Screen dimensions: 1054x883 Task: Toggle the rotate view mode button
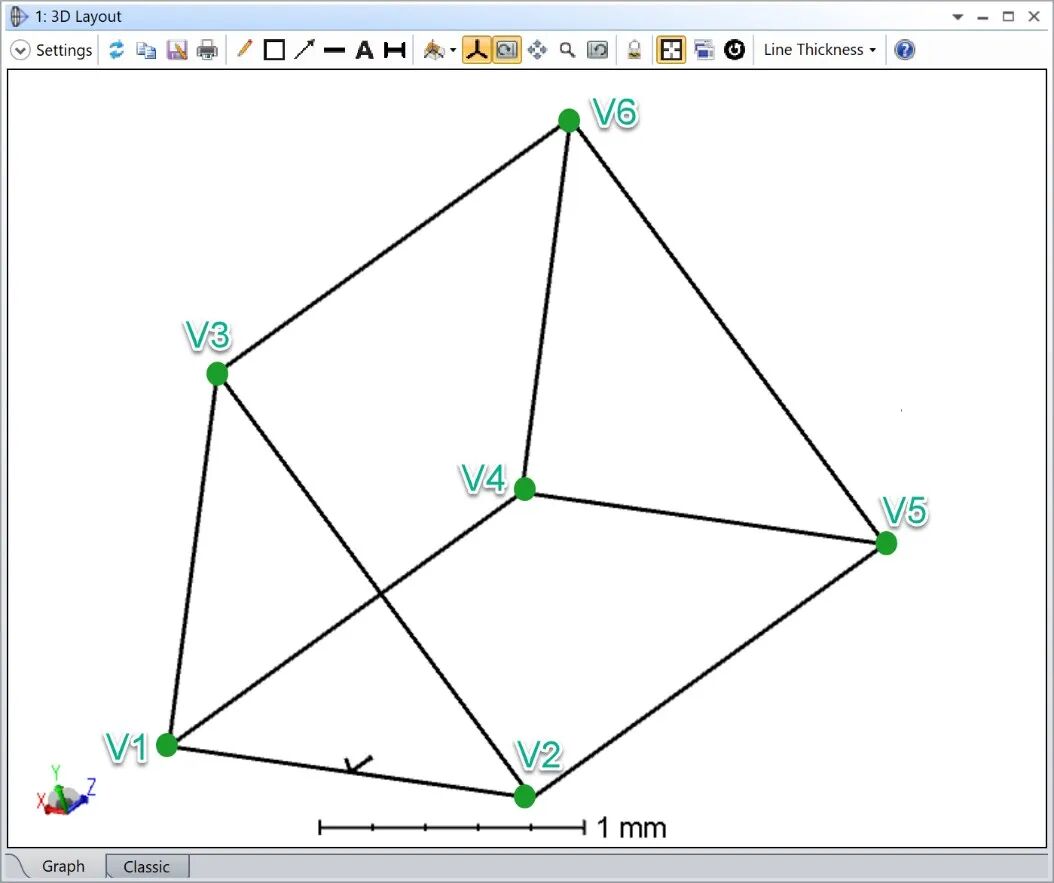coord(507,50)
